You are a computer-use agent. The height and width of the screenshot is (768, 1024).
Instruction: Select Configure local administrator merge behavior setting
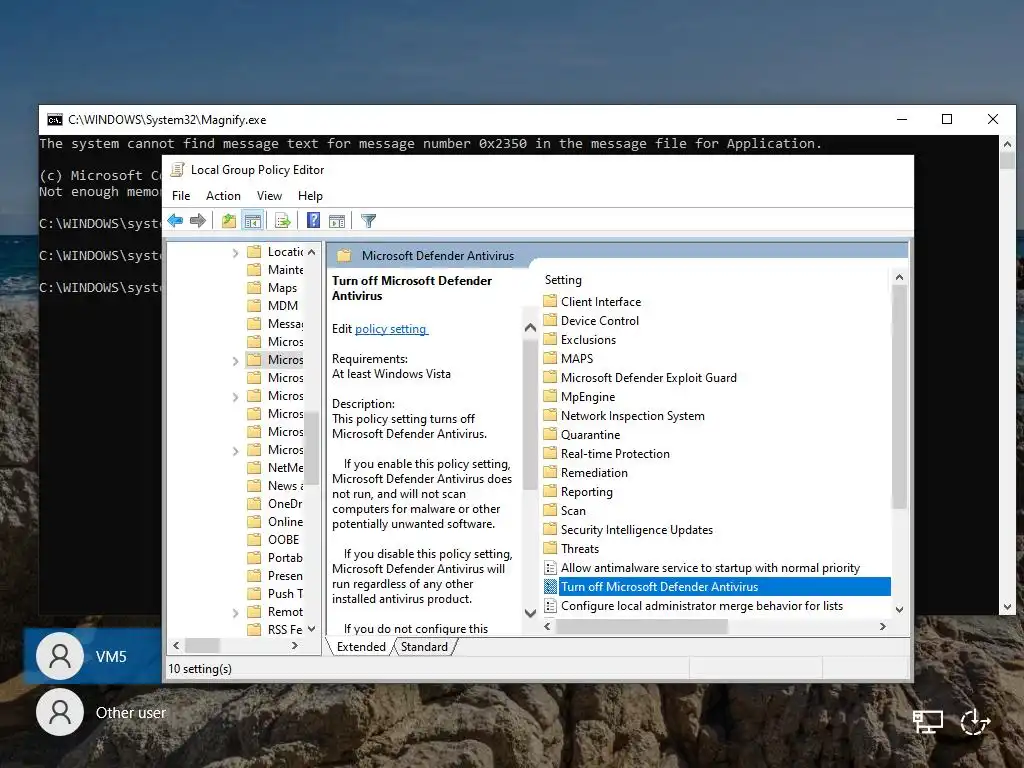click(x=694, y=605)
